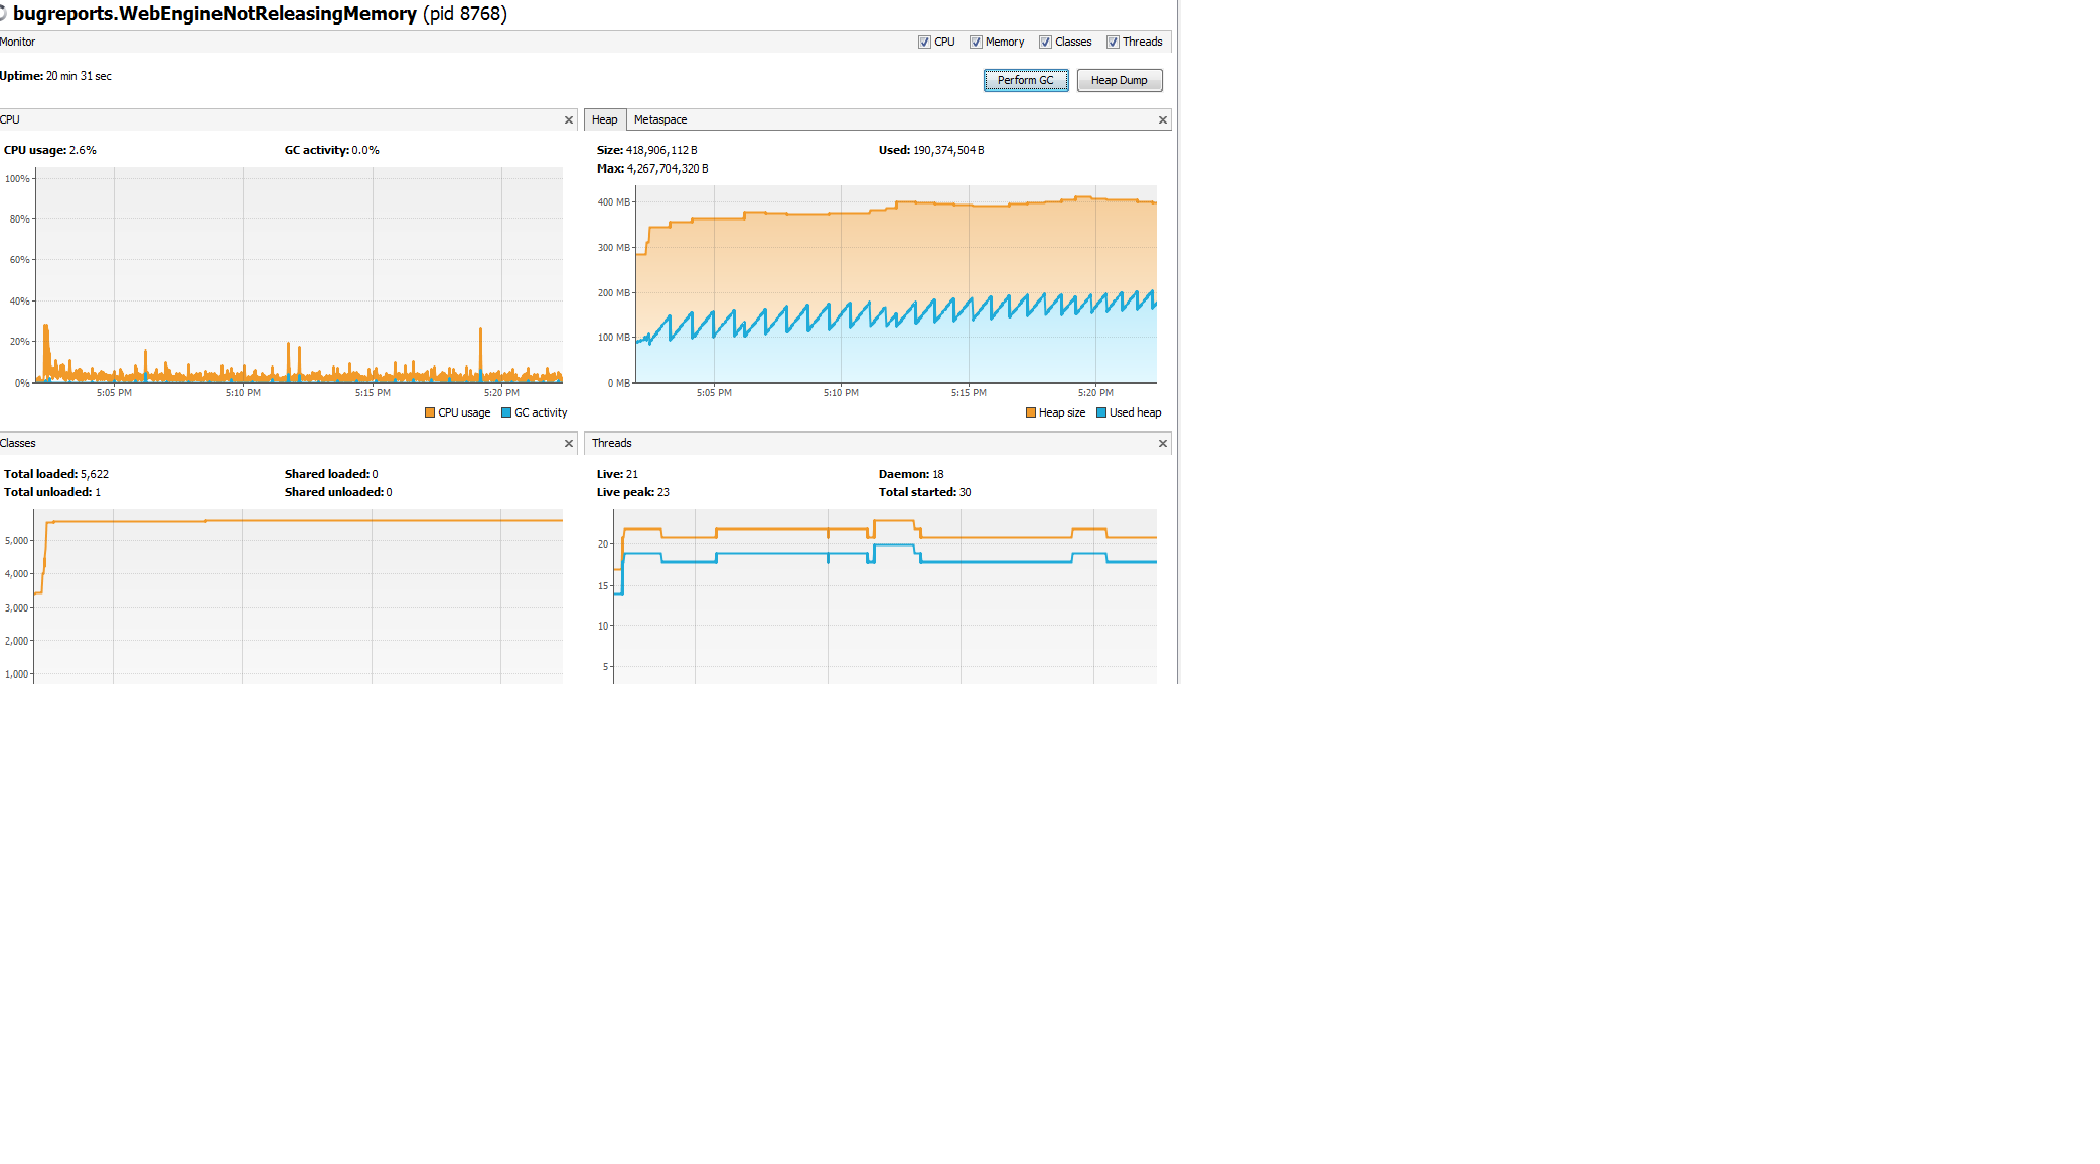The width and height of the screenshot is (2100, 1164).
Task: Click the Monitor header label
Action: pyautogui.click(x=18, y=42)
